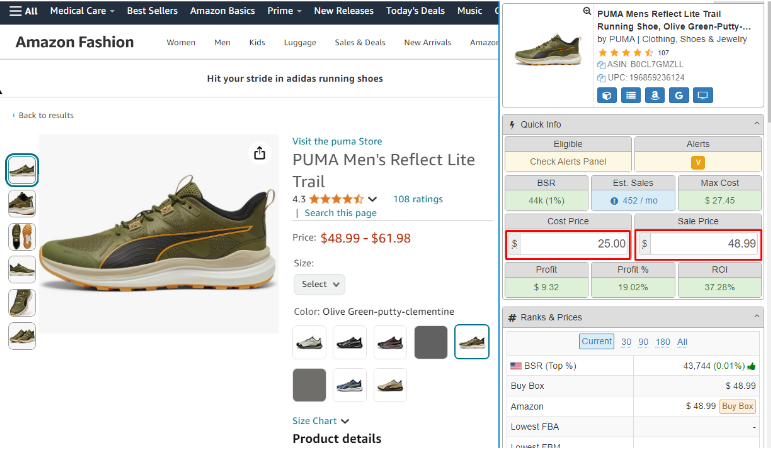Click the share icon on product image

[x=260, y=153]
